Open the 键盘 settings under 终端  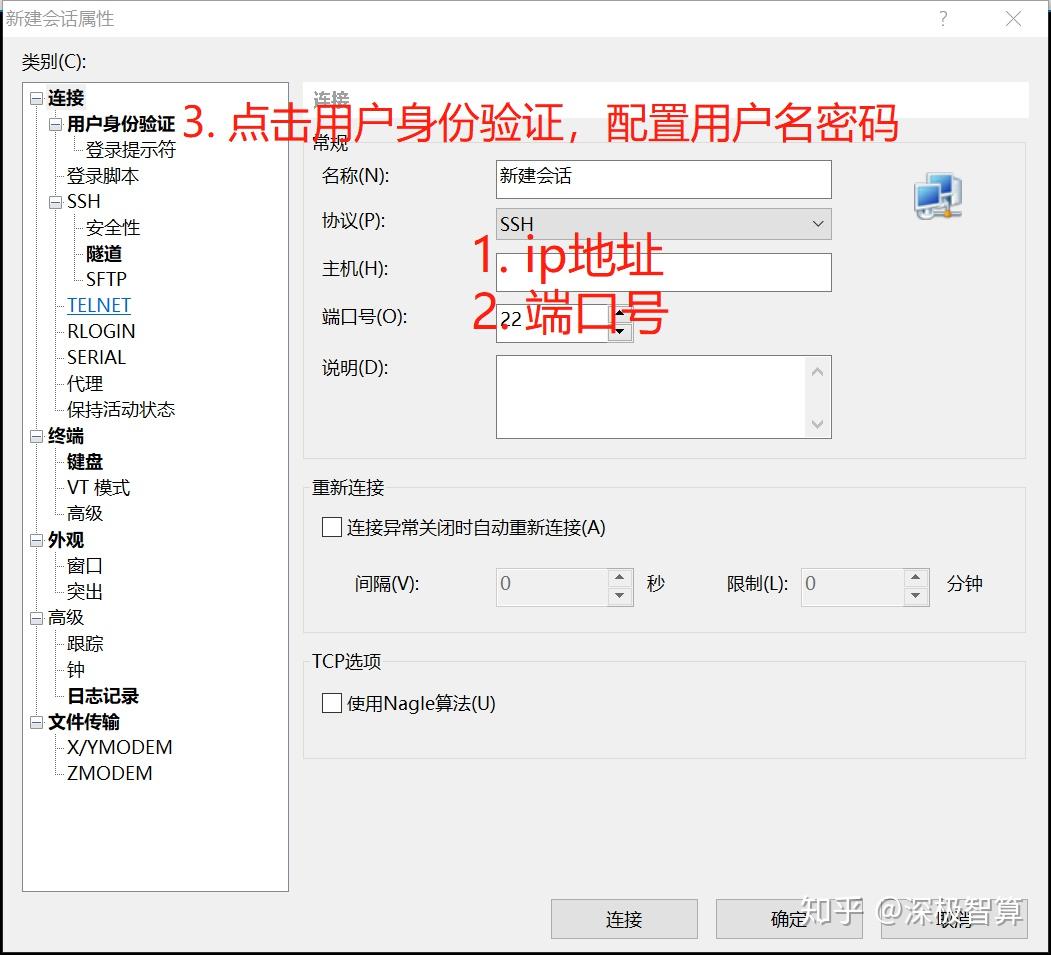click(x=84, y=461)
